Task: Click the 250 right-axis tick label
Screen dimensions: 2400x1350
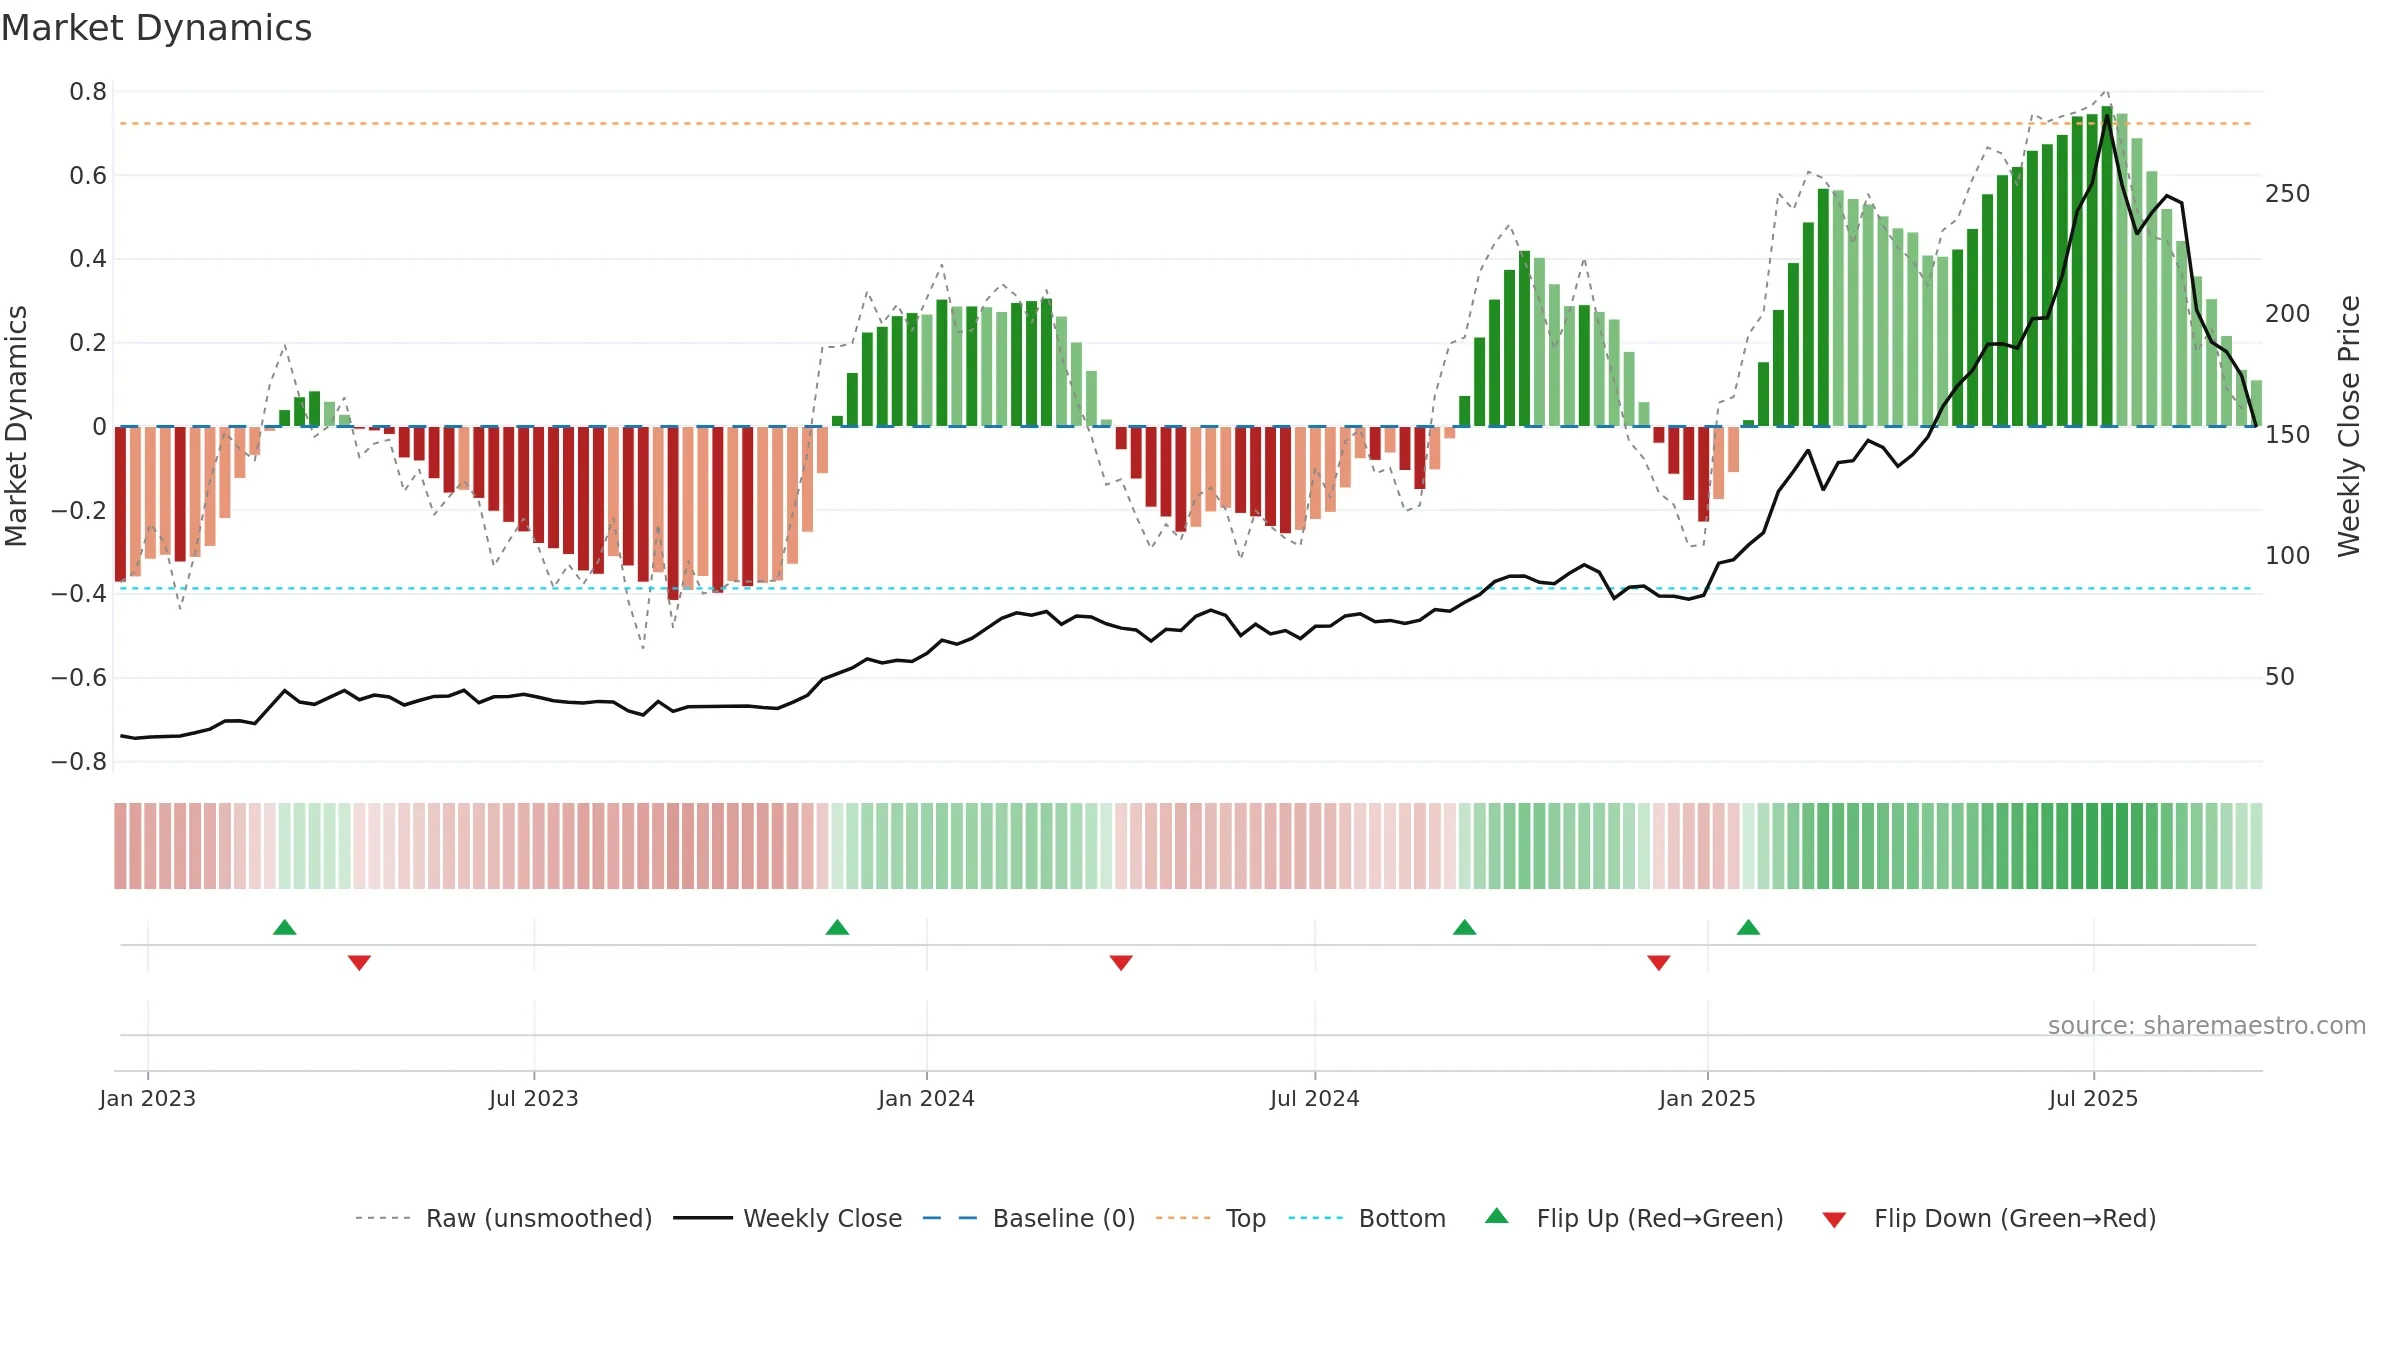Action: [x=2288, y=194]
